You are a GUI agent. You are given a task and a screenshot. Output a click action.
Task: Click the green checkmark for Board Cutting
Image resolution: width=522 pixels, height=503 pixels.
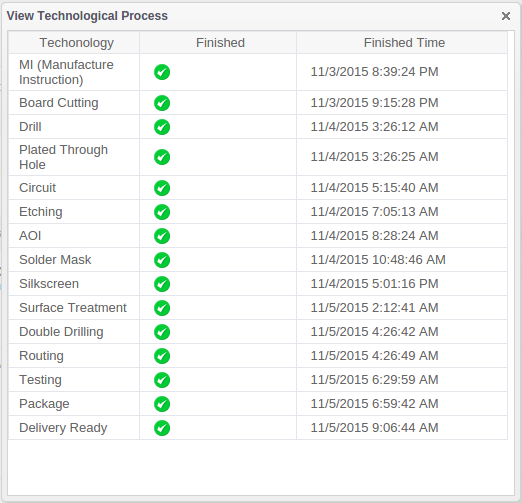coord(162,103)
